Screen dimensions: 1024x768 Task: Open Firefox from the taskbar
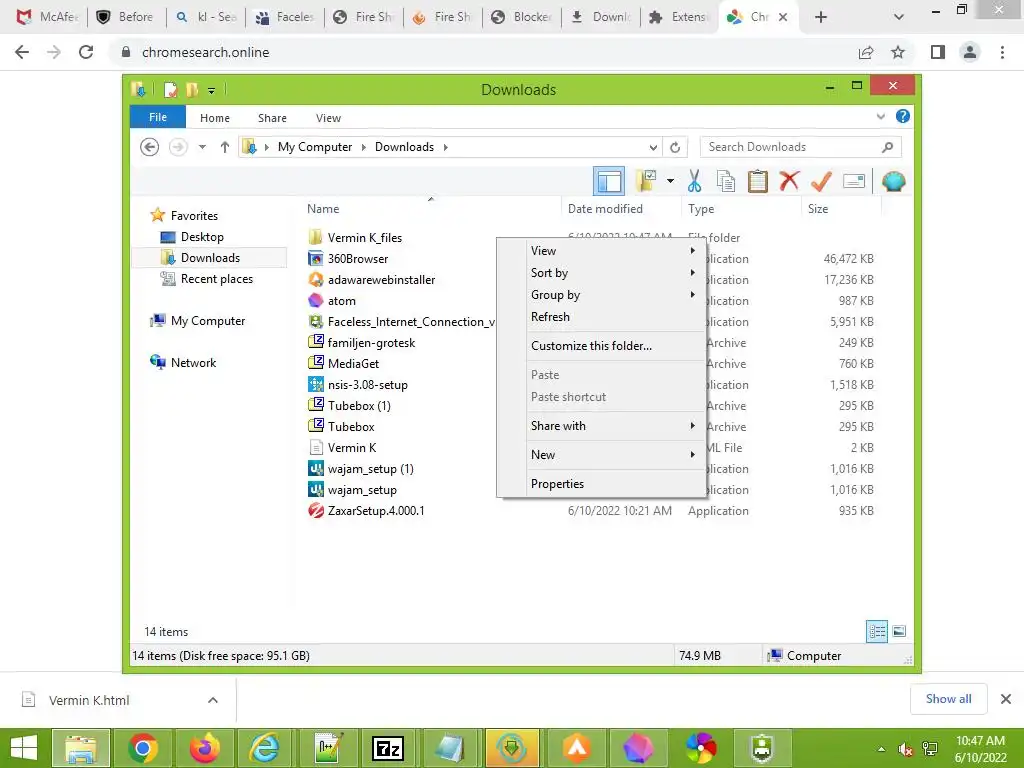coord(204,748)
